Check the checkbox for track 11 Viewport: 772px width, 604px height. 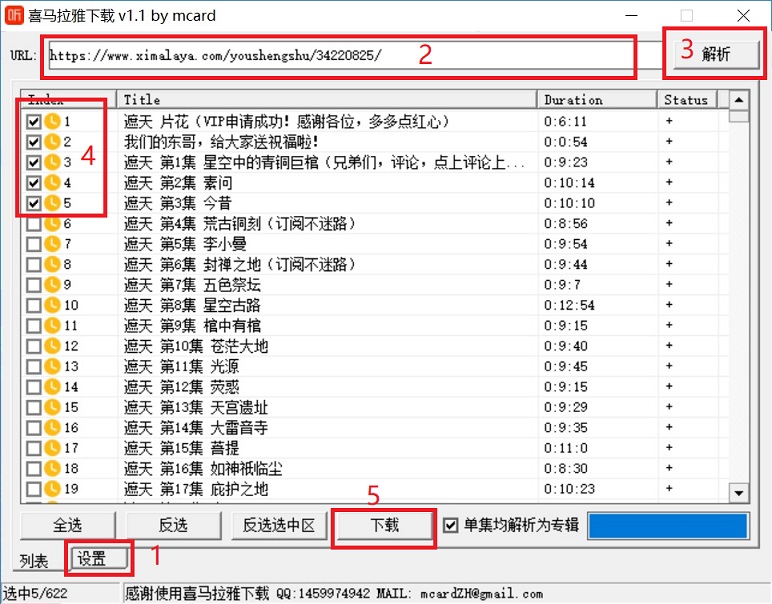point(33,326)
